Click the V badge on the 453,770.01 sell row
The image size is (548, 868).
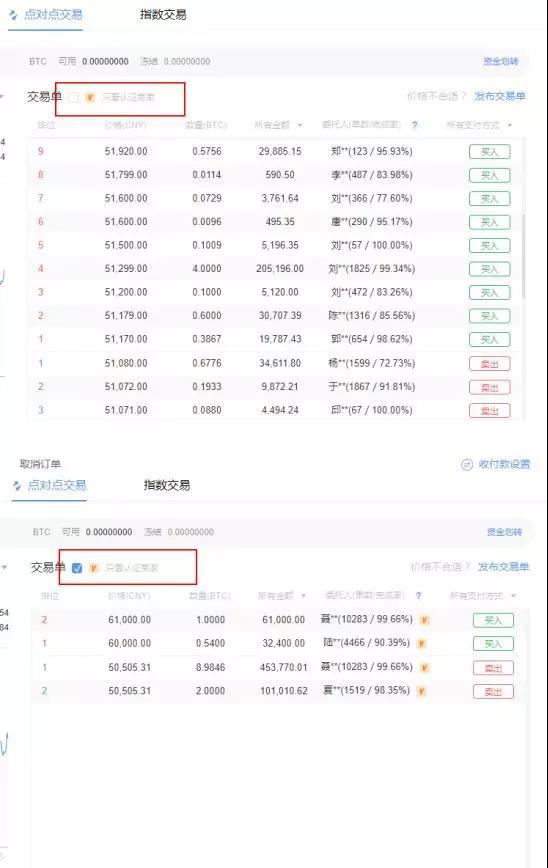coord(425,668)
